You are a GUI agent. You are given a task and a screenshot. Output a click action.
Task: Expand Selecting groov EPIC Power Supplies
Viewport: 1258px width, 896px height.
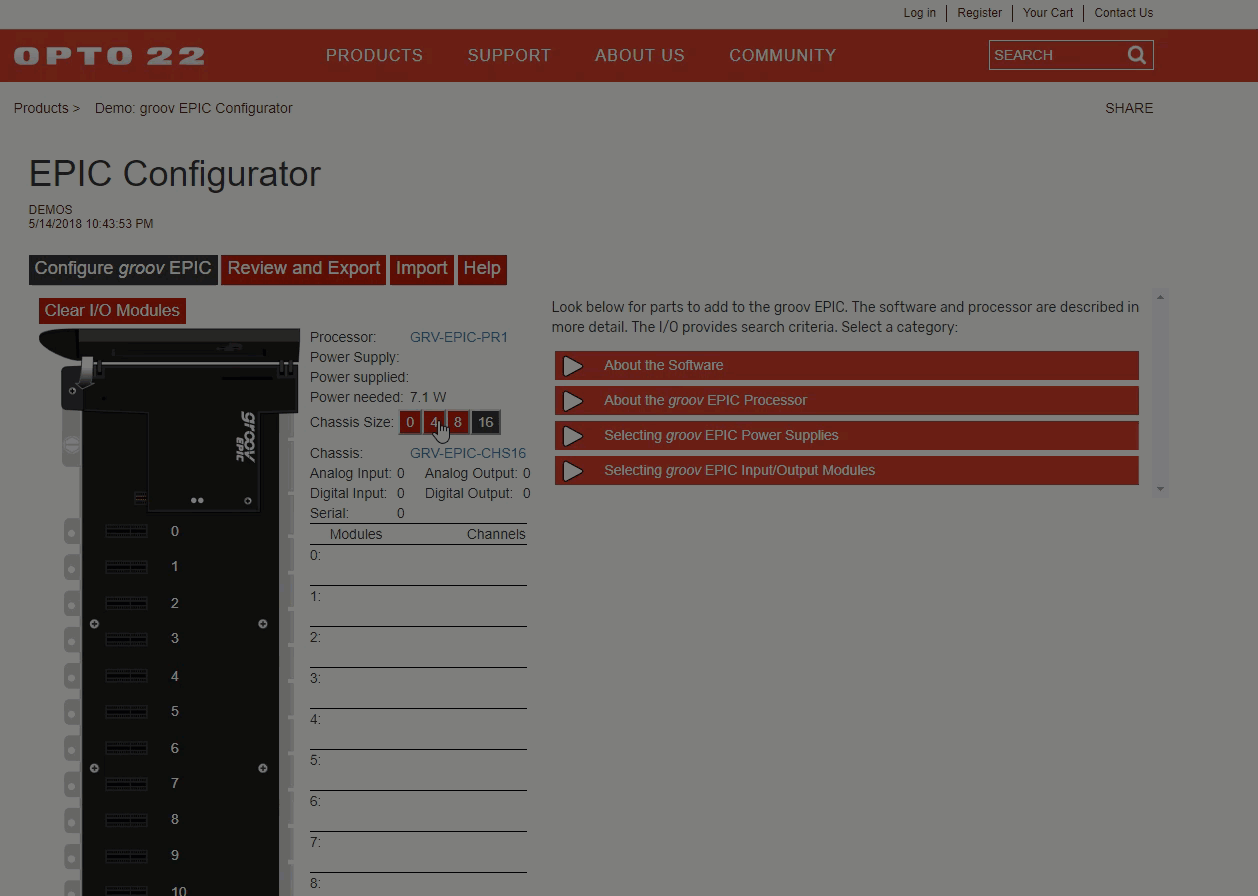point(846,435)
